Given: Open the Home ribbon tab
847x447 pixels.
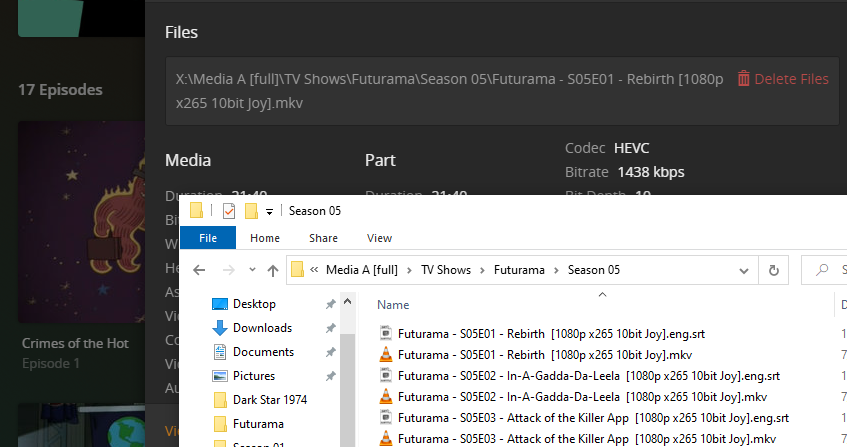Looking at the screenshot, I should tap(265, 238).
